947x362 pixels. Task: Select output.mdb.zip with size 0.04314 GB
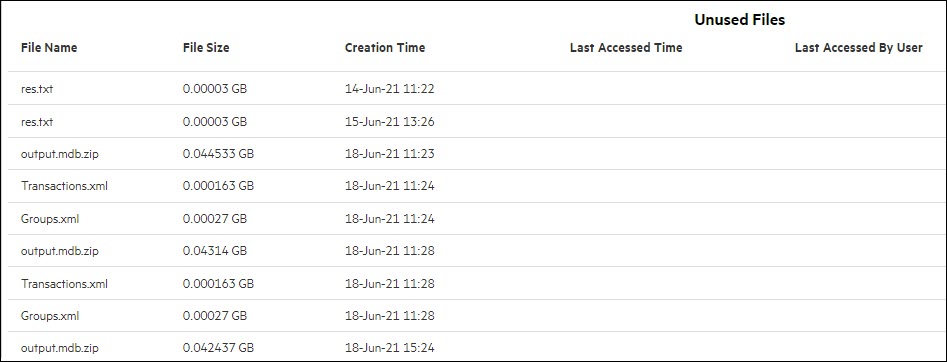tap(474, 251)
